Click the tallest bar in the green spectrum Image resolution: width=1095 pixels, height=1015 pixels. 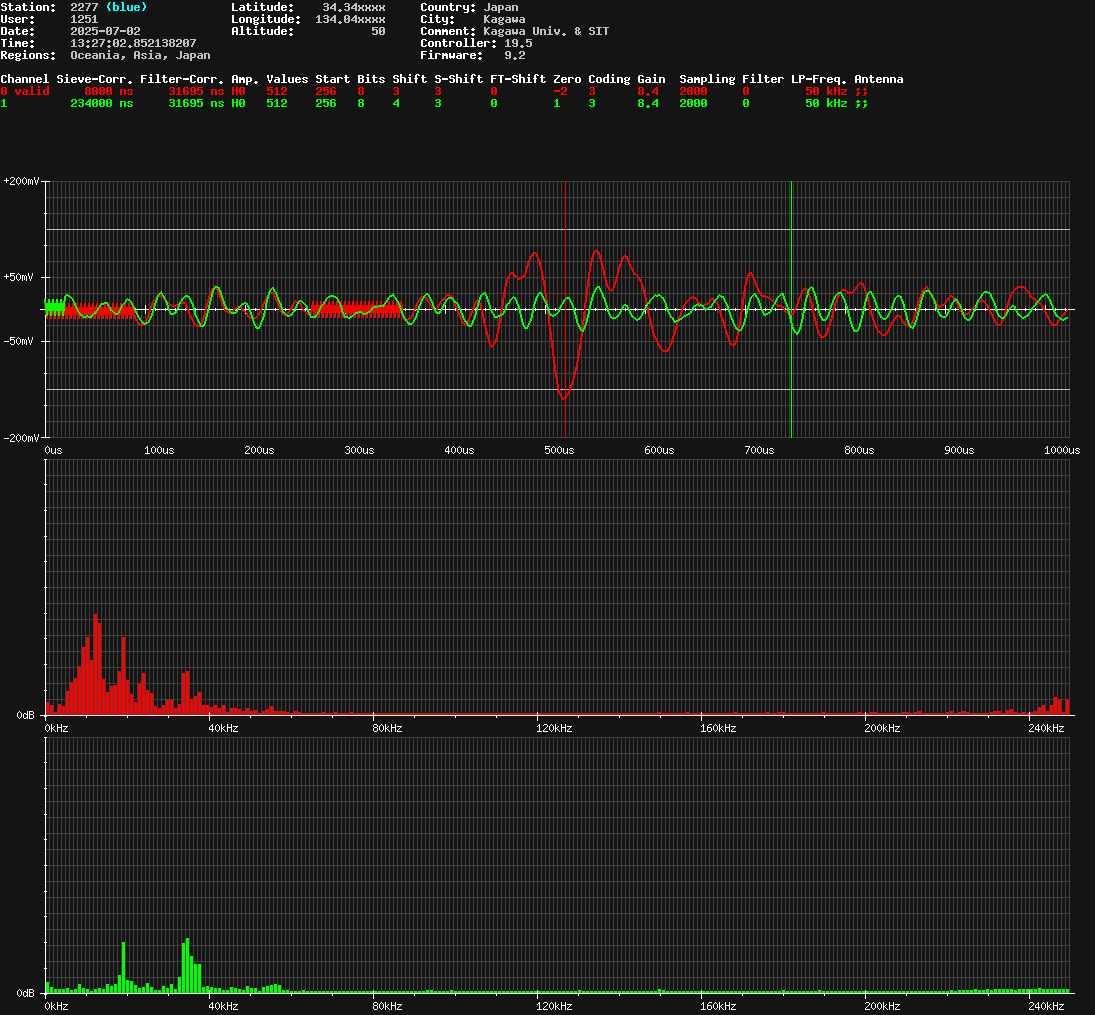pos(187,965)
